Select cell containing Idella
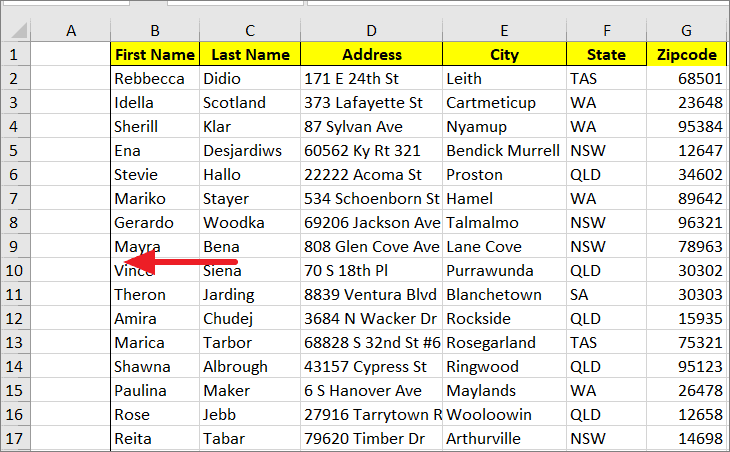Viewport: 730px width, 452px height. point(155,102)
